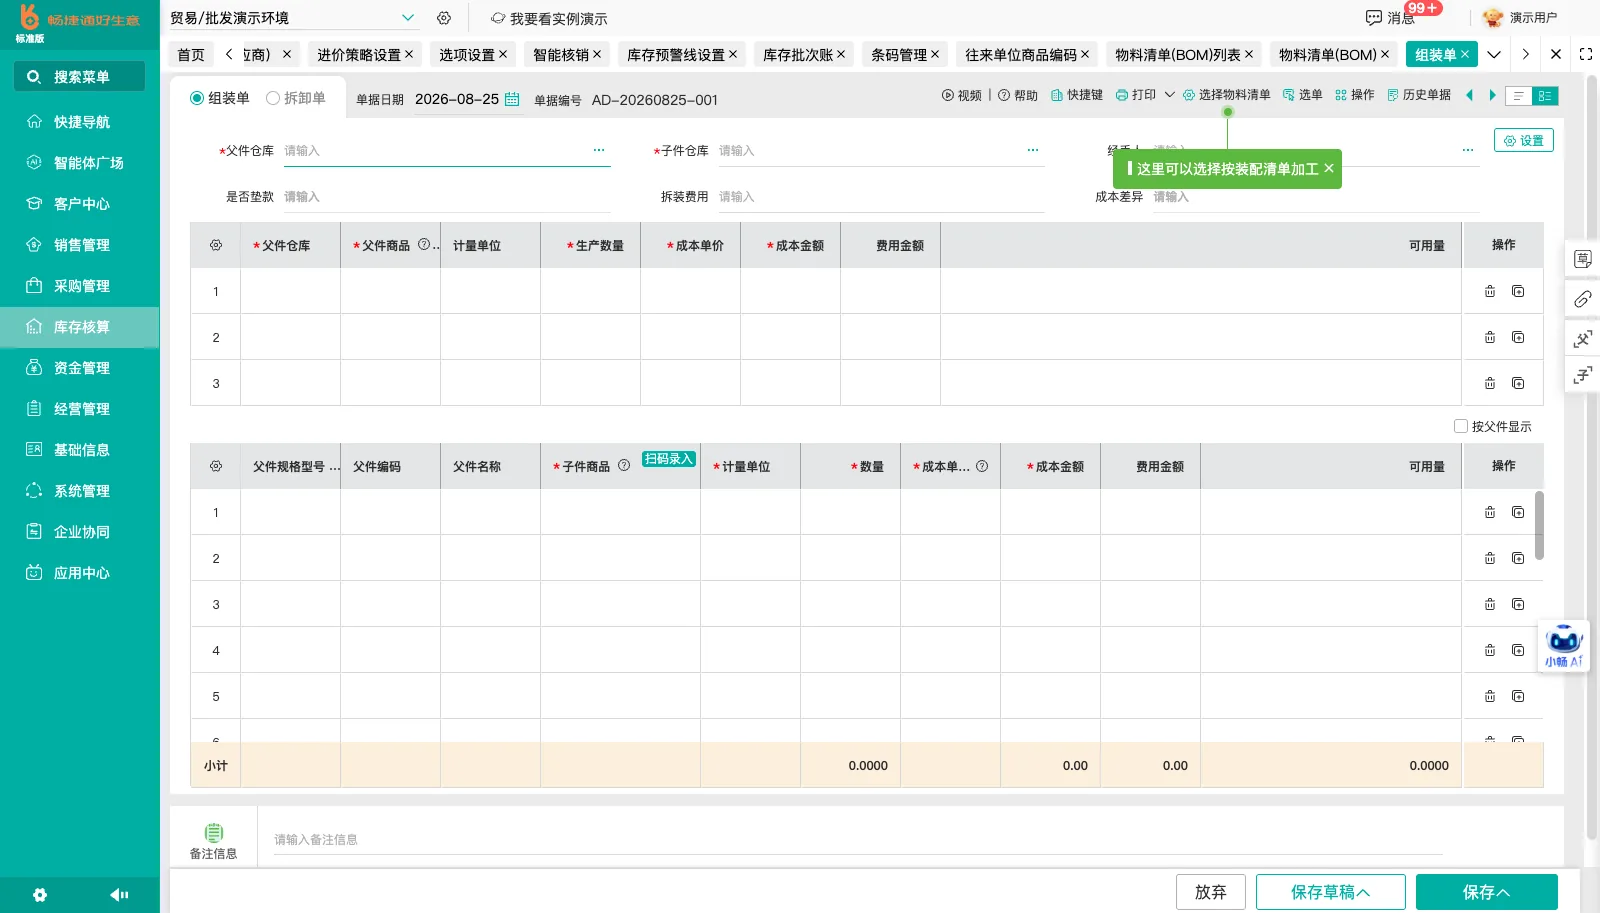Toggle sidebar collapse speaker-like icon at bottom
1600x913 pixels.
tap(119, 895)
